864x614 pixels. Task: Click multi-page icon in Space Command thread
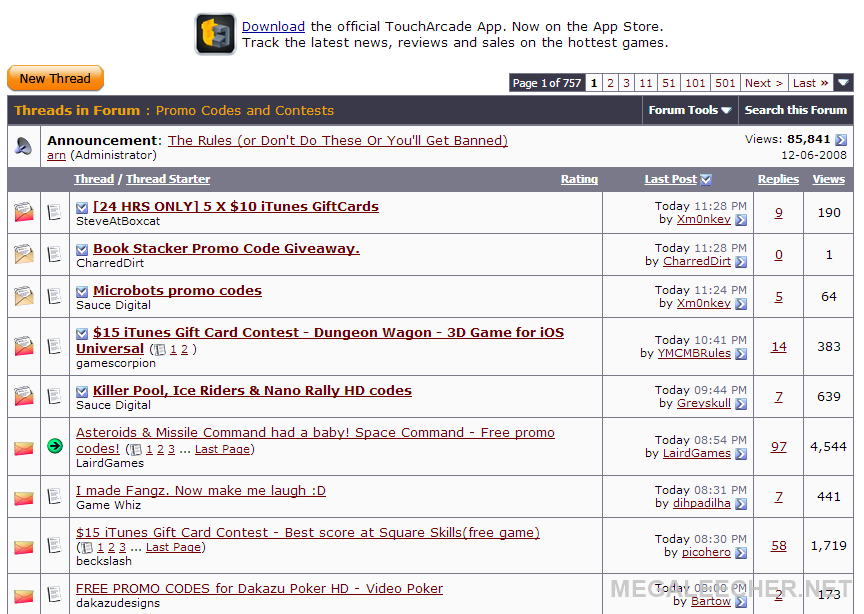point(136,450)
